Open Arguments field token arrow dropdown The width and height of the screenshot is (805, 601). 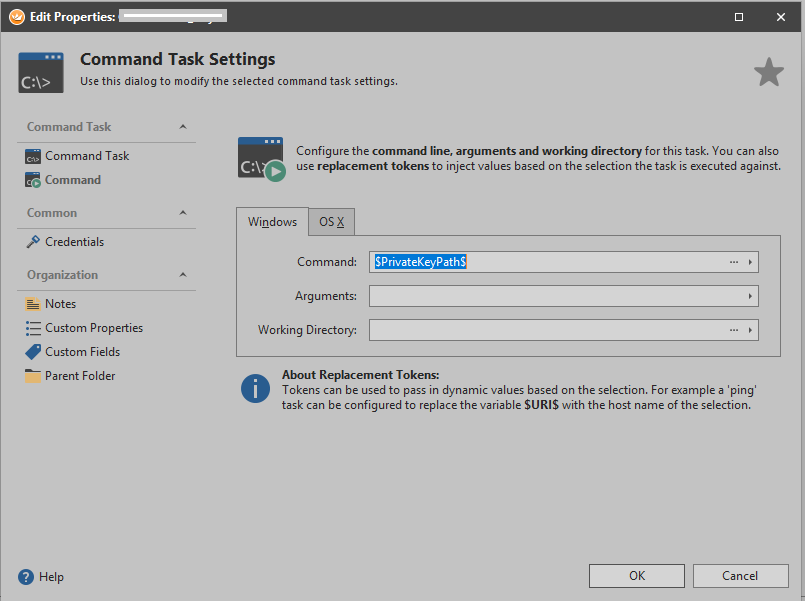(750, 296)
